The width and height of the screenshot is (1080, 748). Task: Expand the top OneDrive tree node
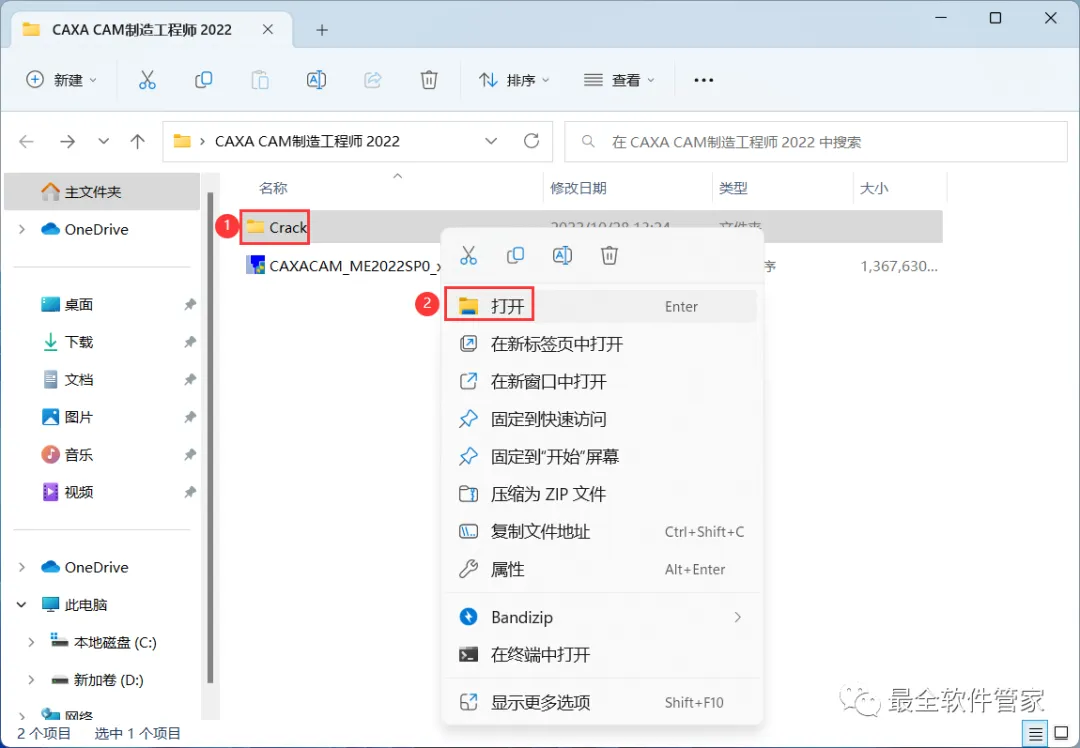(x=22, y=229)
